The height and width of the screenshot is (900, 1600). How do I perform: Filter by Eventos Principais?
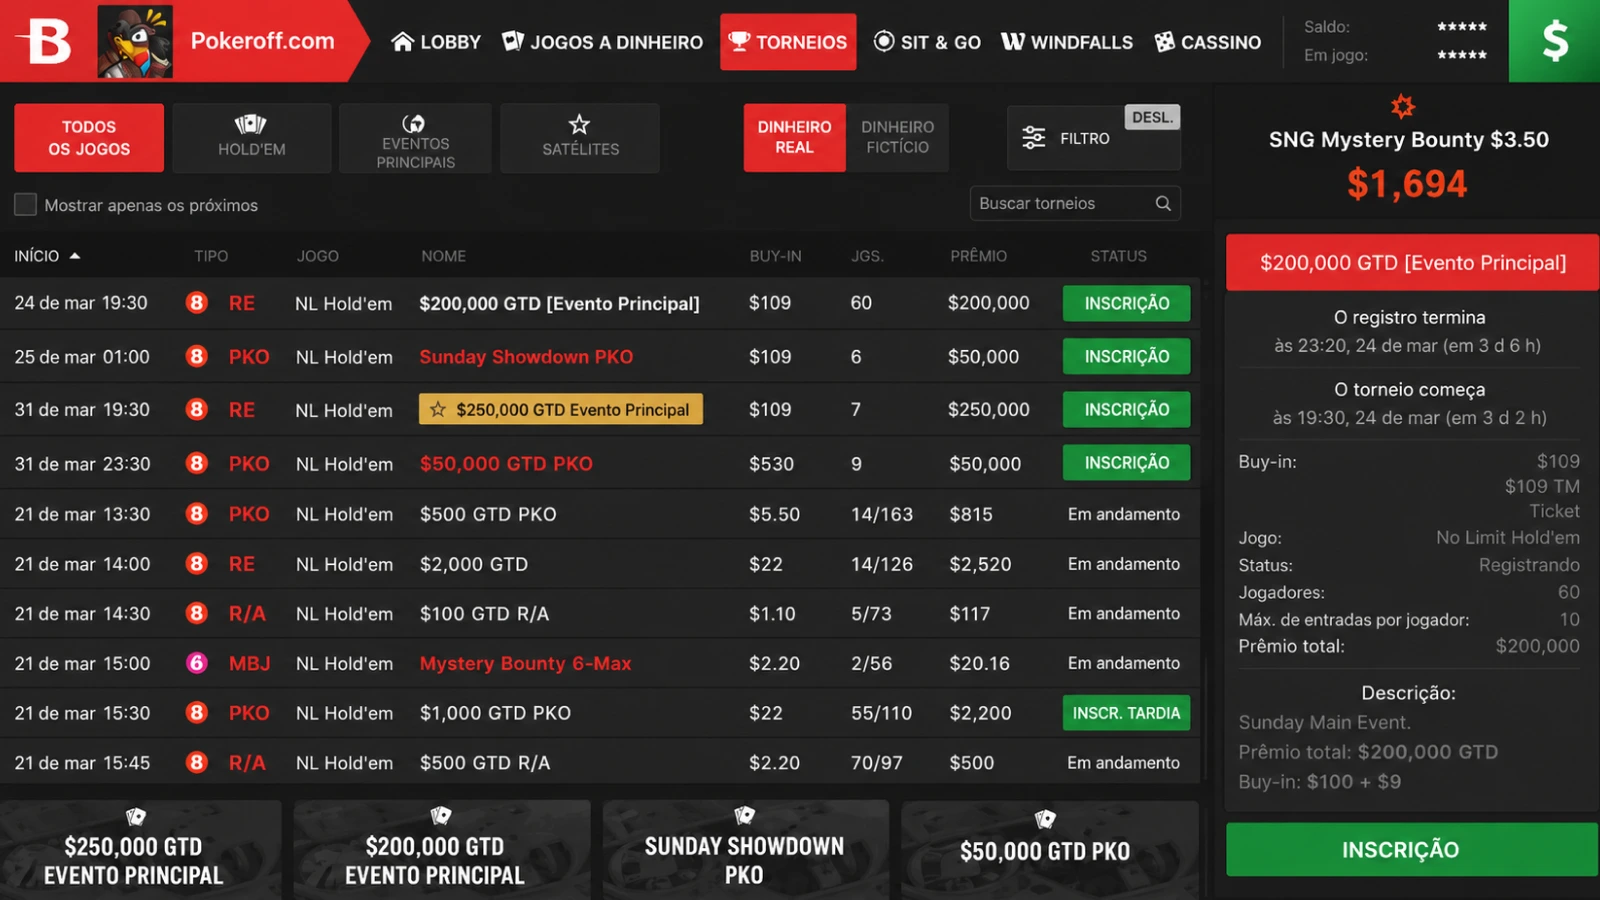415,138
